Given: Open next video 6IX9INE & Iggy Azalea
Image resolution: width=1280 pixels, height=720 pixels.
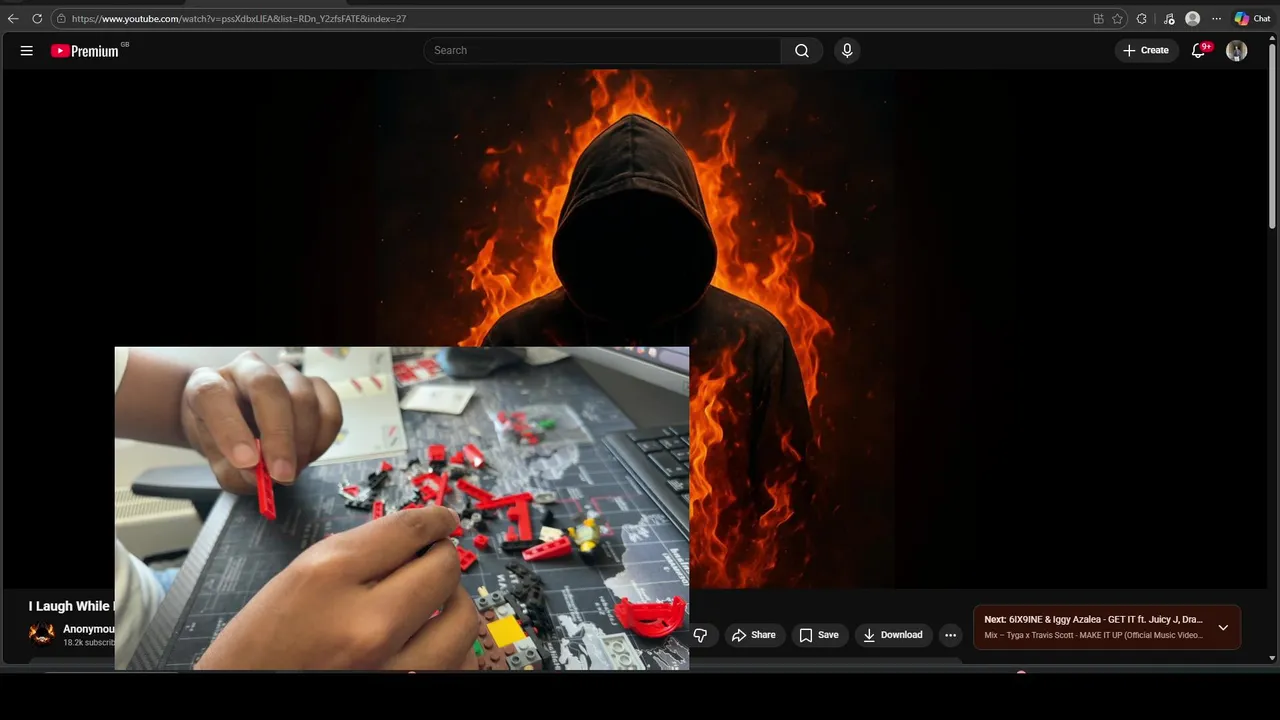Looking at the screenshot, I should (1093, 620).
